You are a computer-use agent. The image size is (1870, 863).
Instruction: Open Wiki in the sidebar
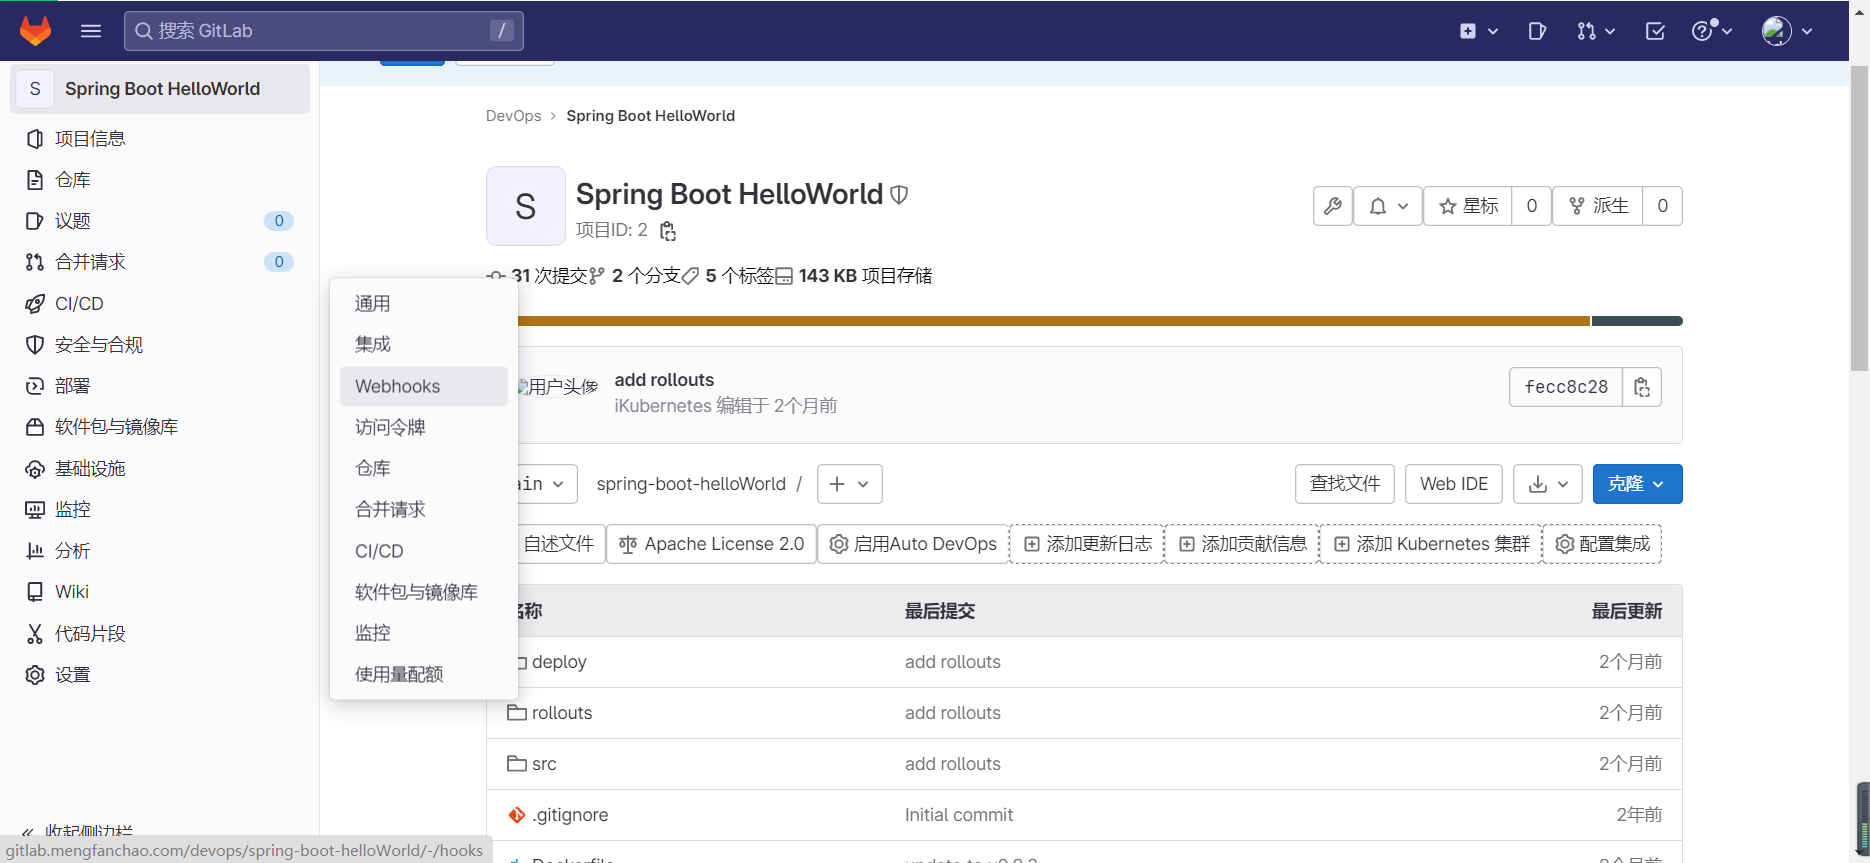pyautogui.click(x=160, y=592)
